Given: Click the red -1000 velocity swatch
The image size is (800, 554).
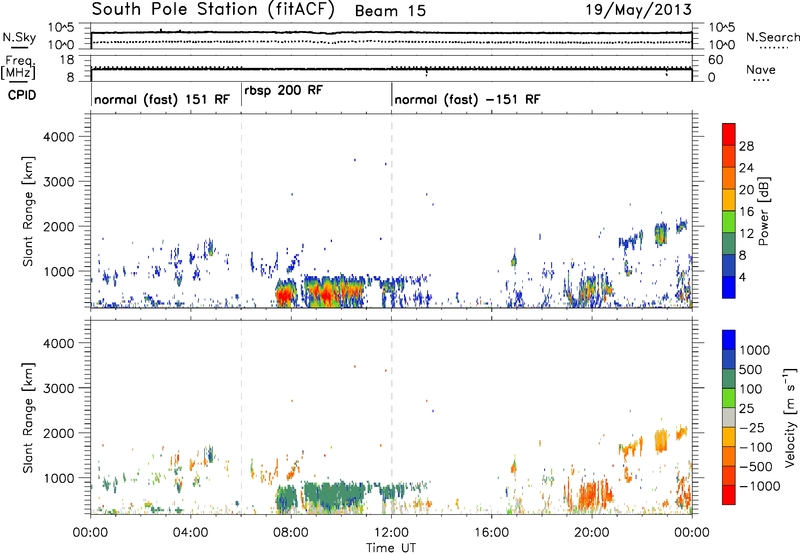Looking at the screenshot, I should 729,495.
